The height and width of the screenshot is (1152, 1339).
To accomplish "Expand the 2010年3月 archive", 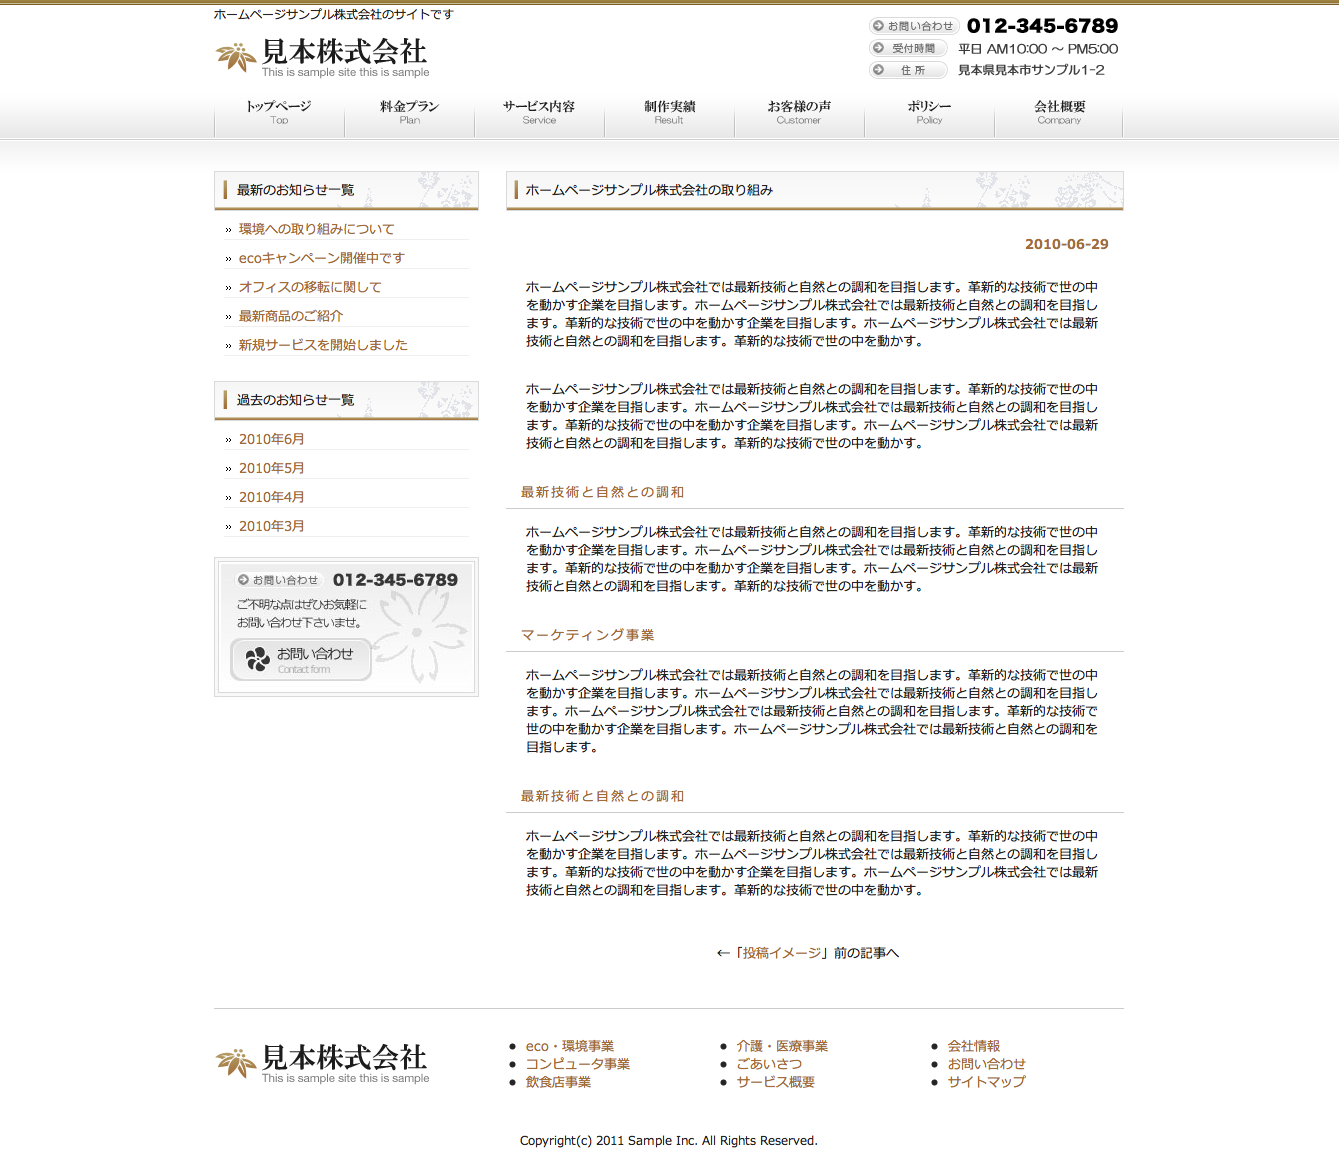I will pos(271,526).
